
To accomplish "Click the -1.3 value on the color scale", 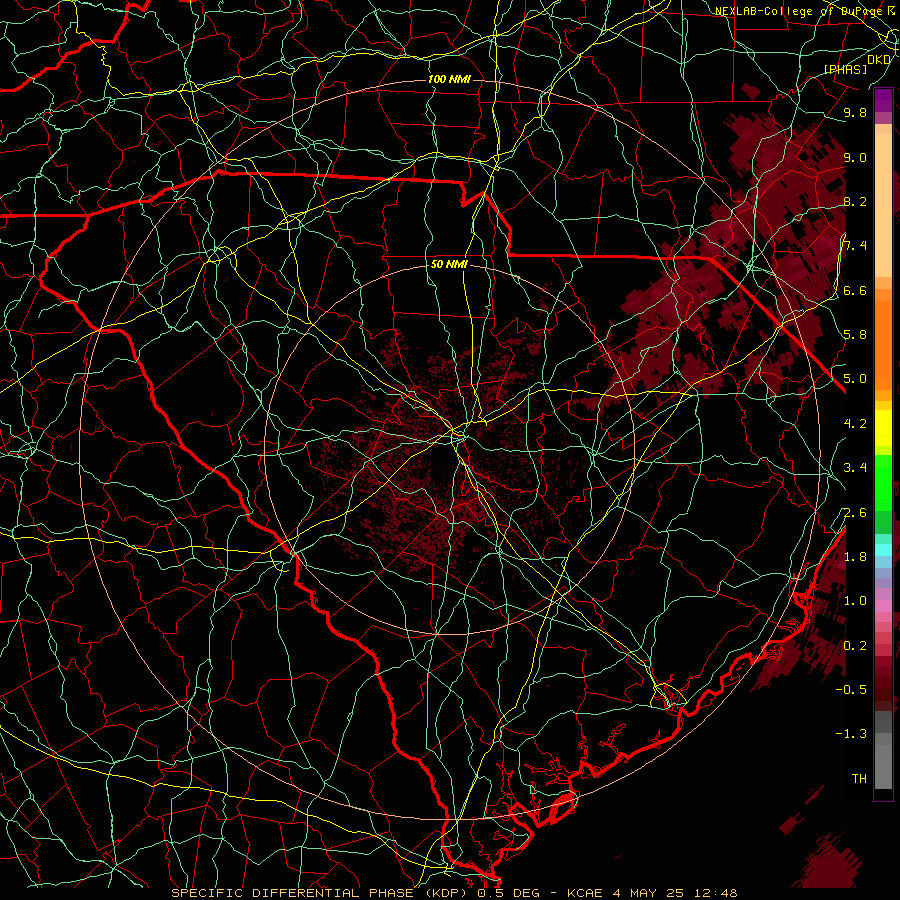I will pos(851,734).
